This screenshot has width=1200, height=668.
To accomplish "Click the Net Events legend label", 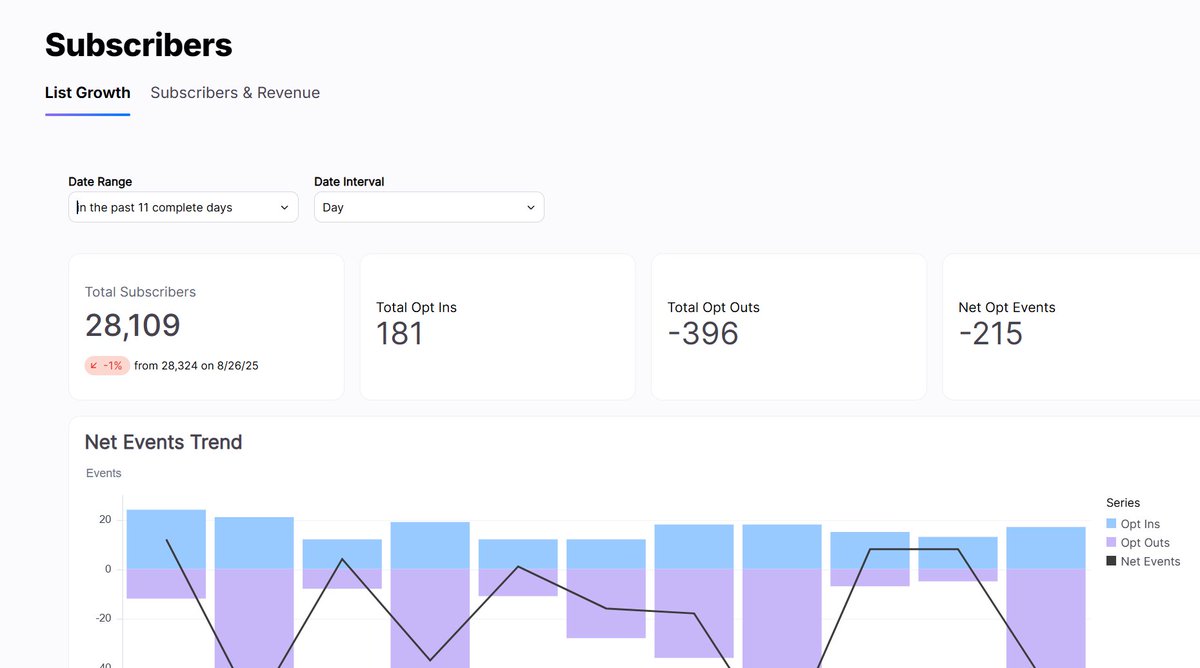I will click(x=1150, y=562).
